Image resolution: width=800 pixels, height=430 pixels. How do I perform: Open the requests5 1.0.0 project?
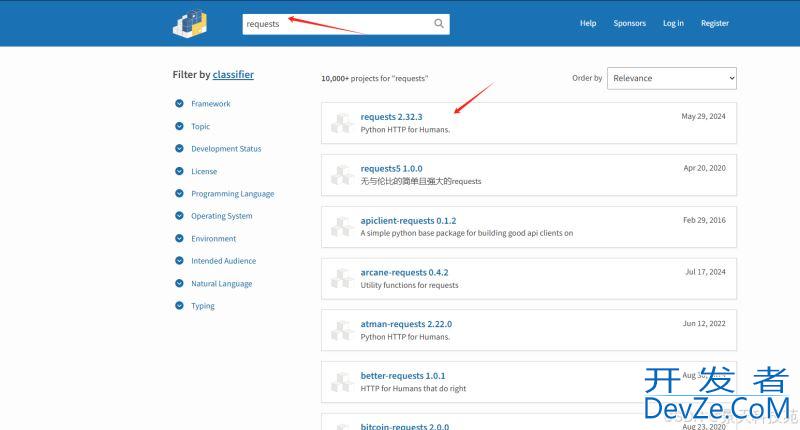pos(391,168)
